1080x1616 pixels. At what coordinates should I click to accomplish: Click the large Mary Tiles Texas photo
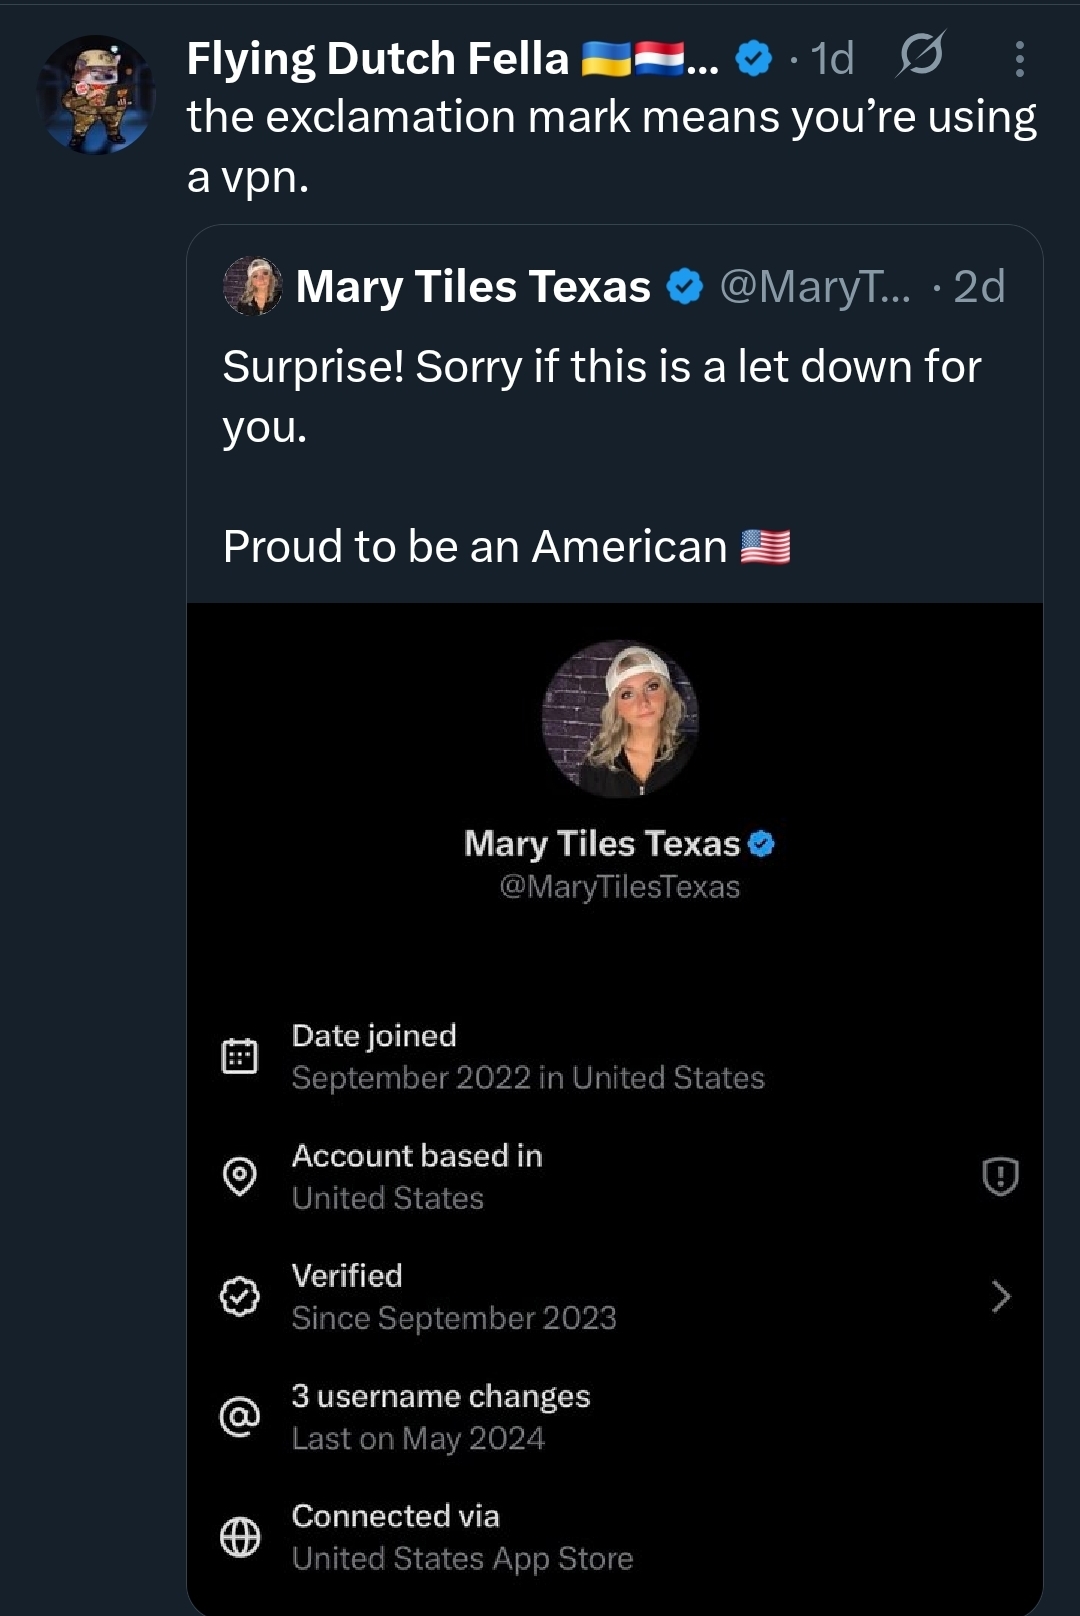click(x=620, y=719)
